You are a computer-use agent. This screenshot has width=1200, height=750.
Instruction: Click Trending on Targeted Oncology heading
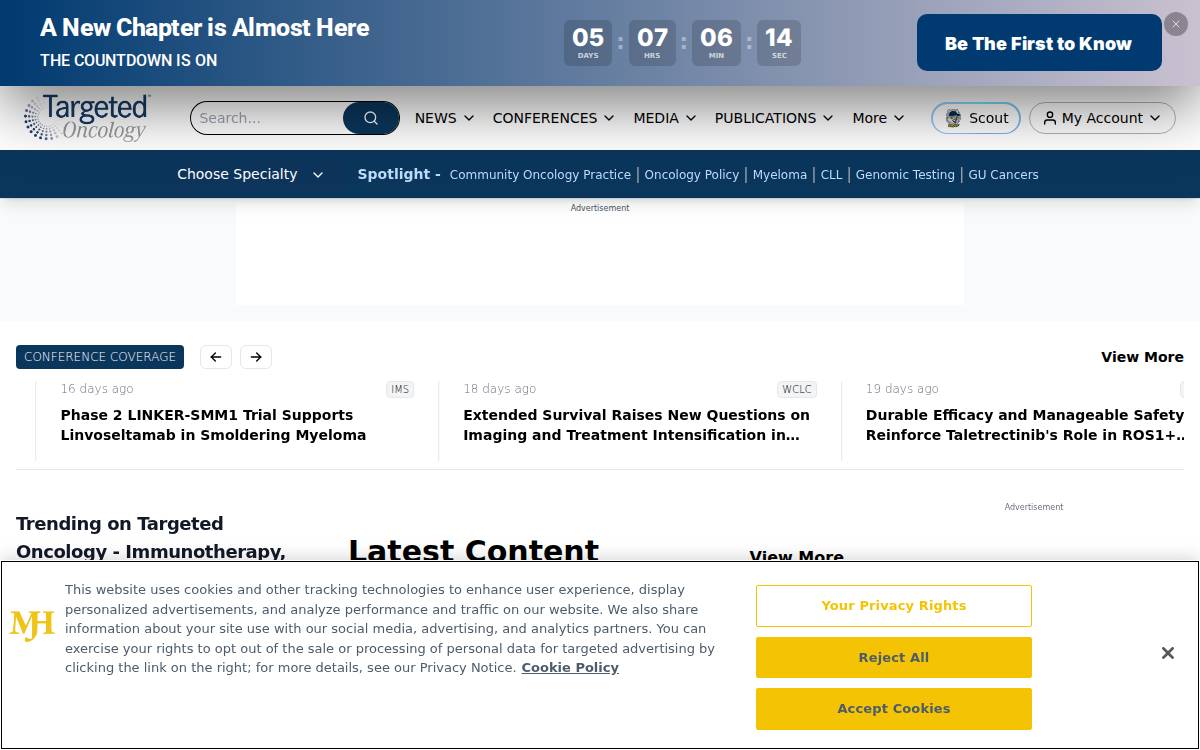coord(151,537)
